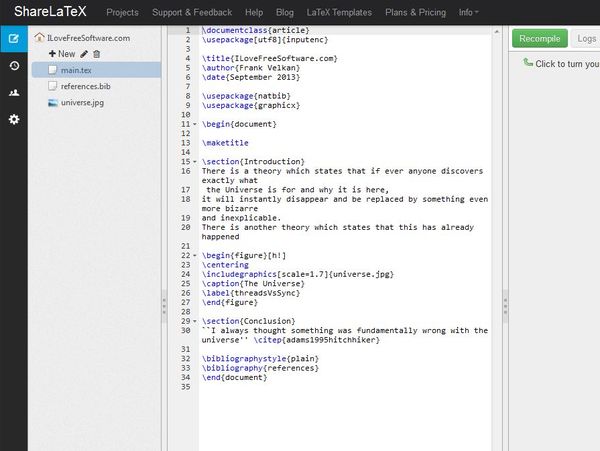The image size is (600, 451).
Task: Click the universe.jpg image file icon
Action: [x=52, y=102]
